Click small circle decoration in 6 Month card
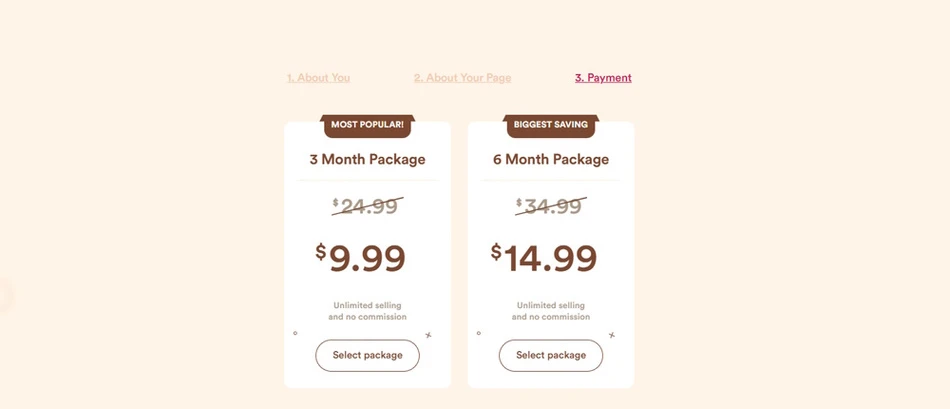The width and height of the screenshot is (950, 409). (x=479, y=333)
